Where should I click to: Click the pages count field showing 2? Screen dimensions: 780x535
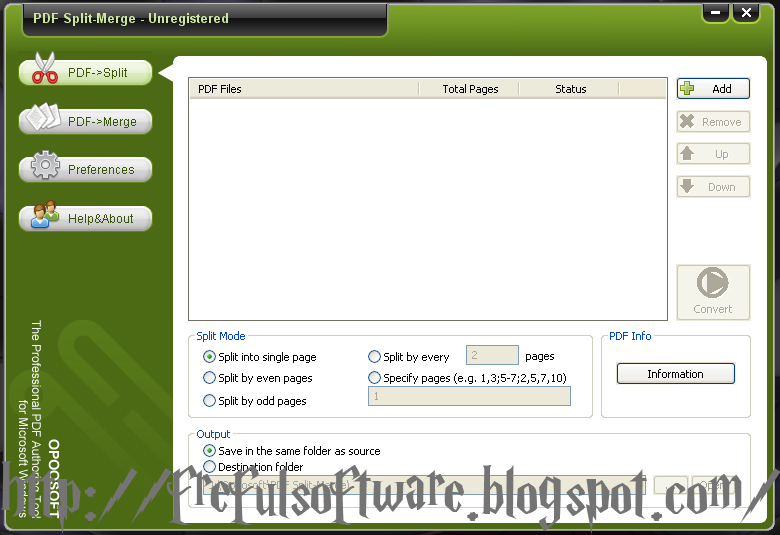tap(492, 355)
